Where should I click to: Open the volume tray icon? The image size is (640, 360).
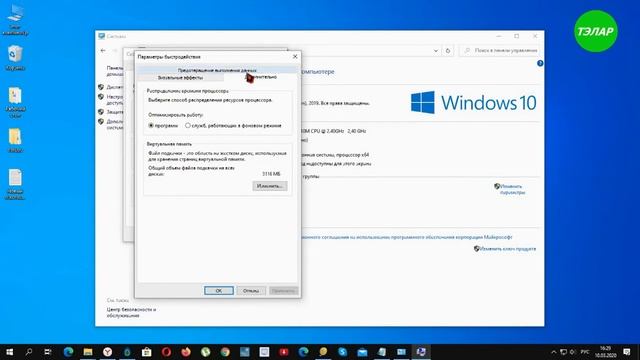click(x=573, y=352)
